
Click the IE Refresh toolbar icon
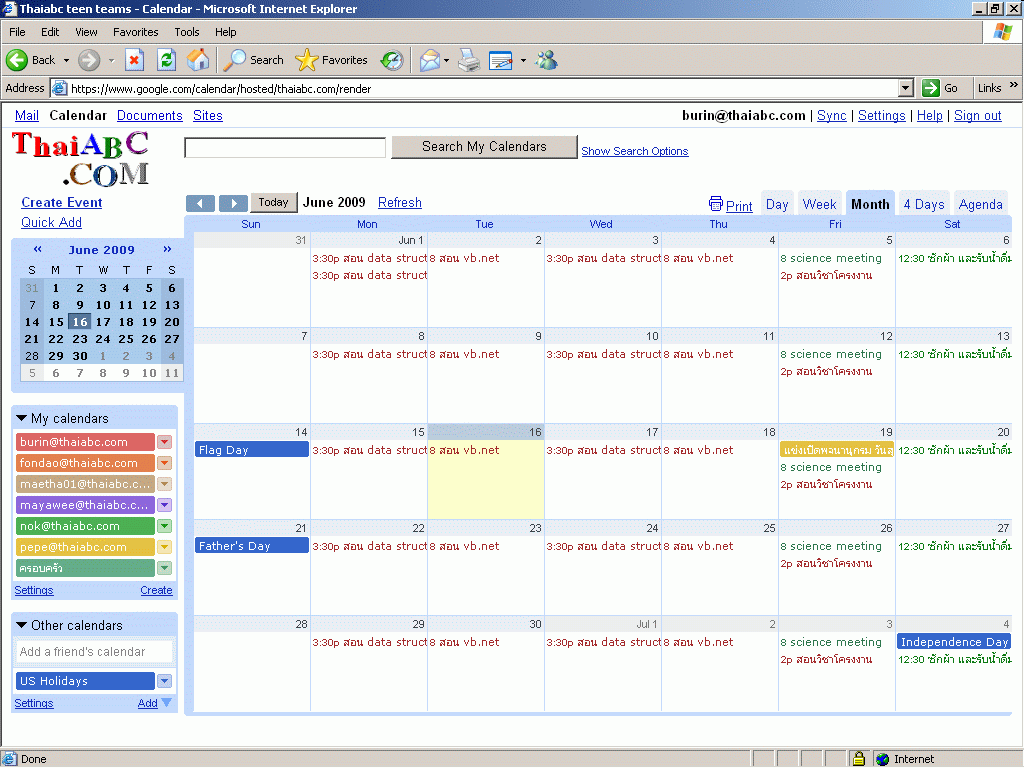coord(166,60)
